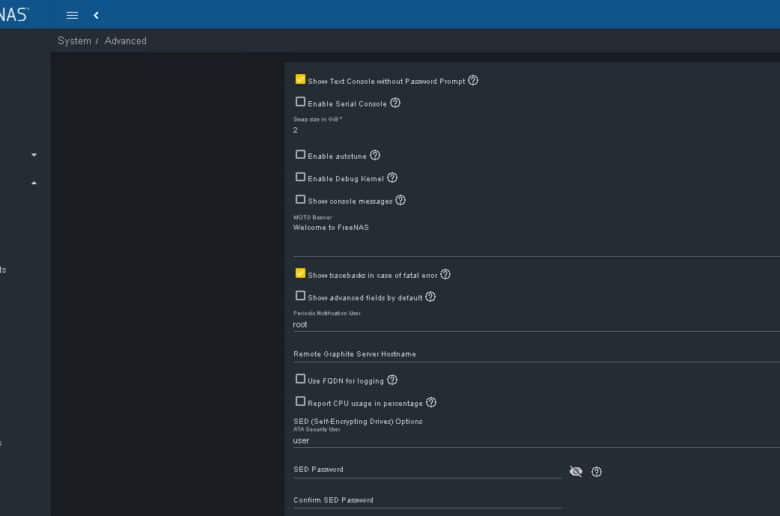
Task: Expand the sidebar item with the down arrow
Action: click(34, 155)
